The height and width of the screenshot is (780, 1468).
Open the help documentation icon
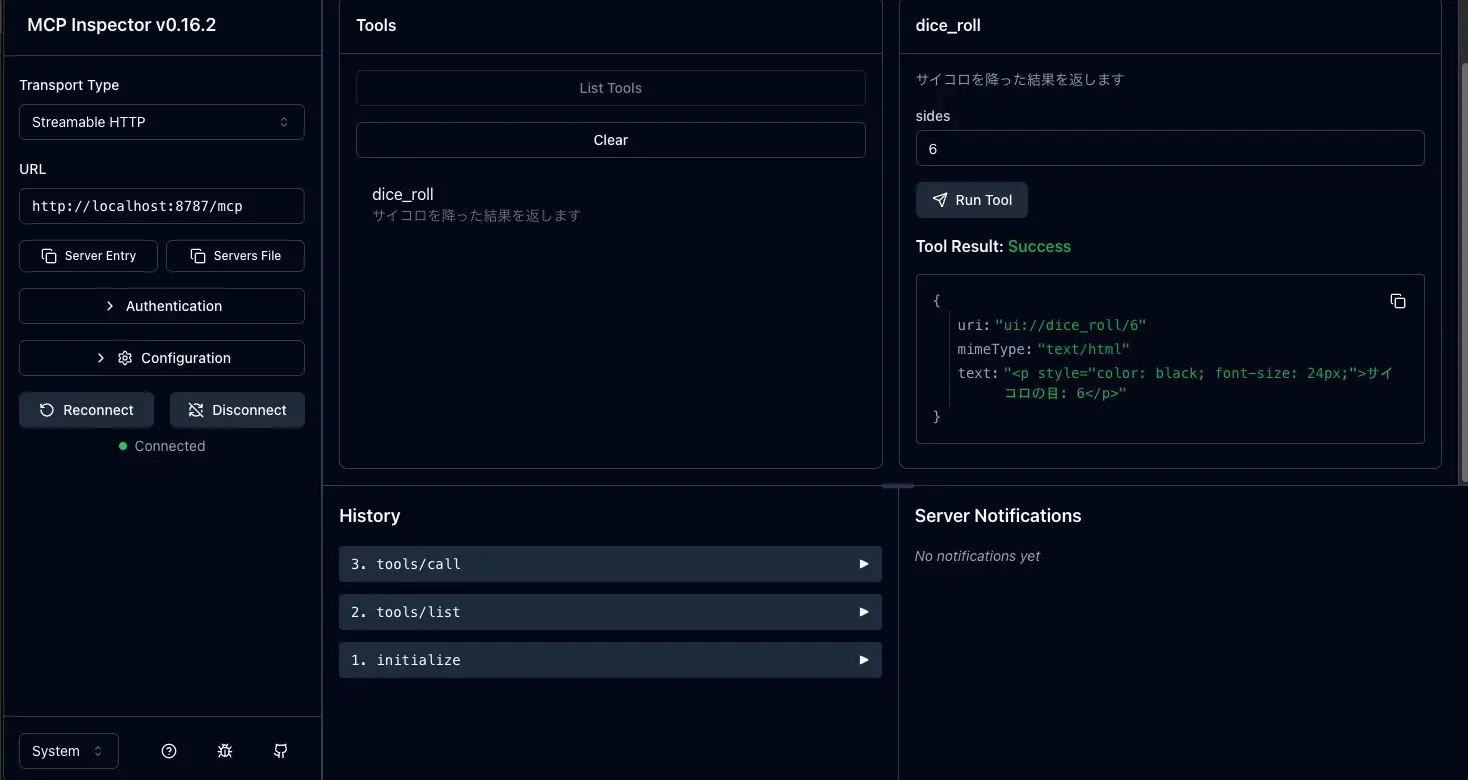(x=169, y=751)
